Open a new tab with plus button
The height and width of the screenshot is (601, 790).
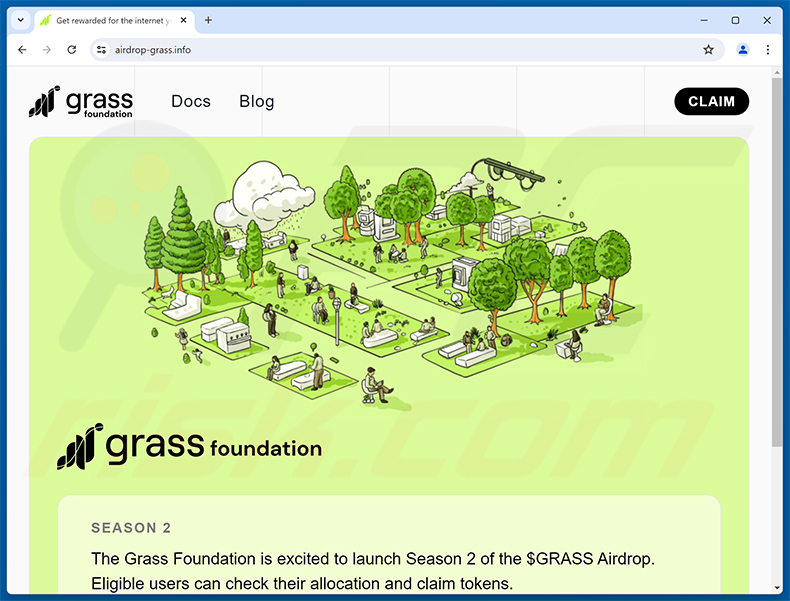[x=208, y=20]
